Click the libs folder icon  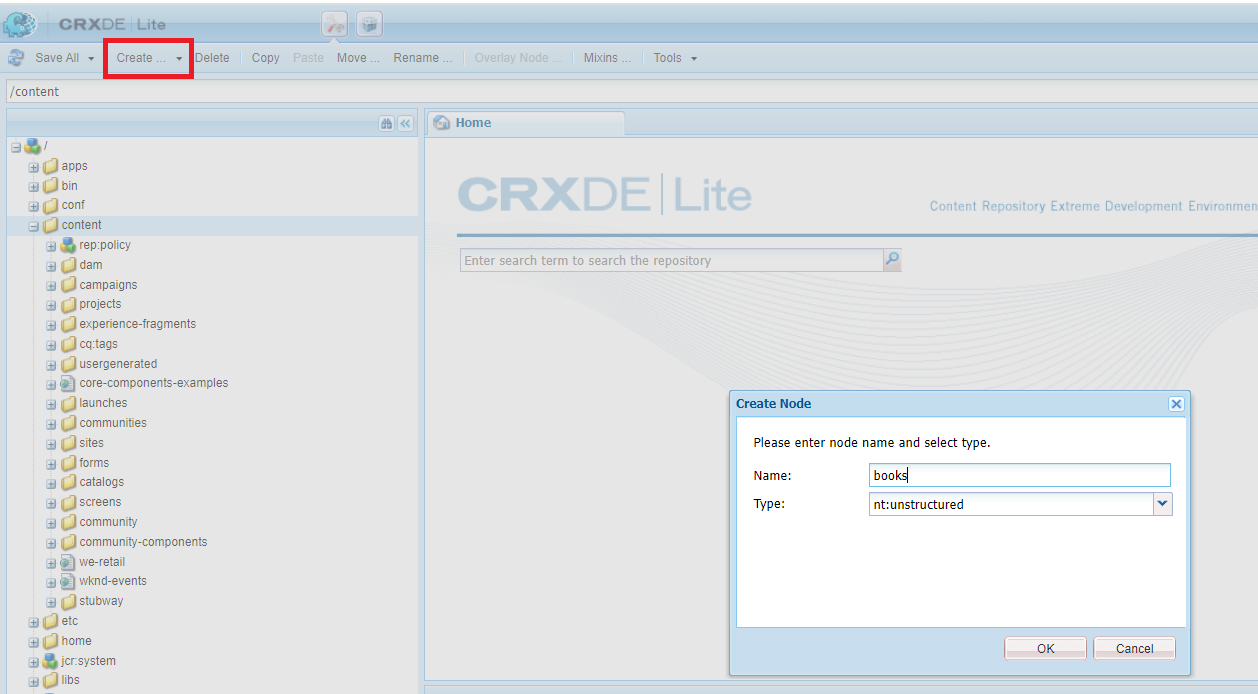coord(50,680)
